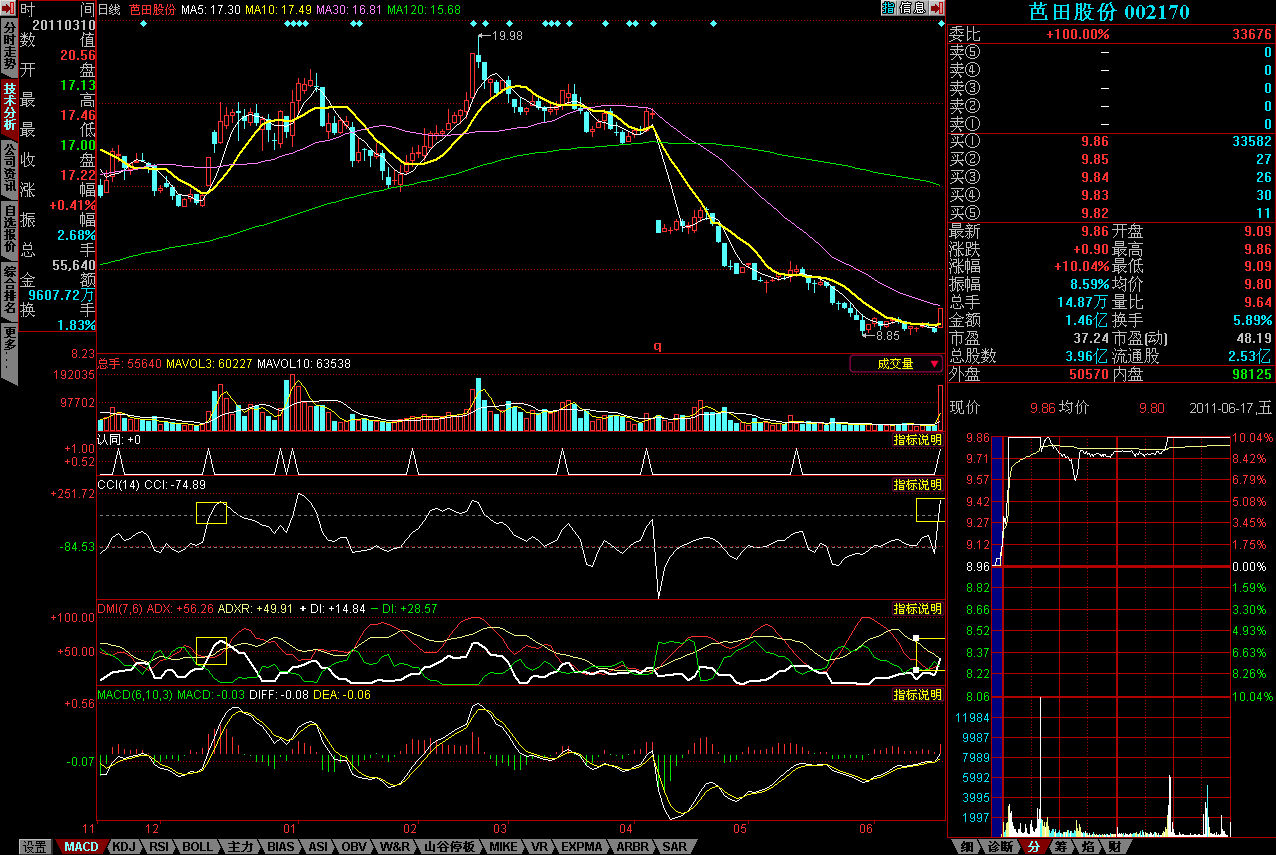Switch to the BIAS indicator tab
The image size is (1276, 855).
(281, 847)
